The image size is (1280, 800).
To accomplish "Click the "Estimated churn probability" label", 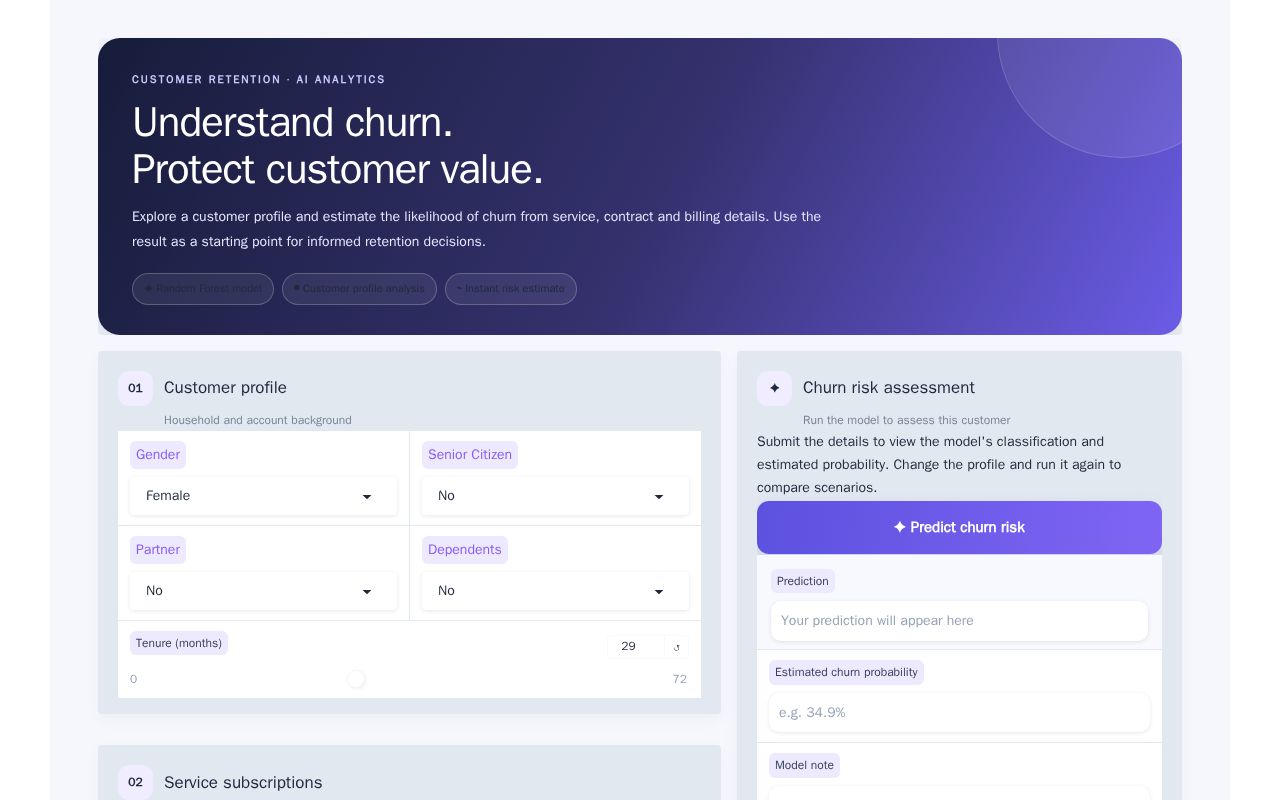I will (x=846, y=672).
